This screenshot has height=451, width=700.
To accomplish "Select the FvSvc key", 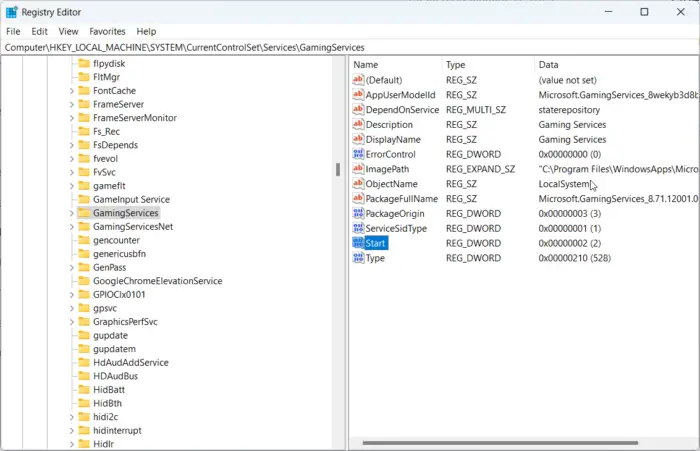I will point(104,172).
